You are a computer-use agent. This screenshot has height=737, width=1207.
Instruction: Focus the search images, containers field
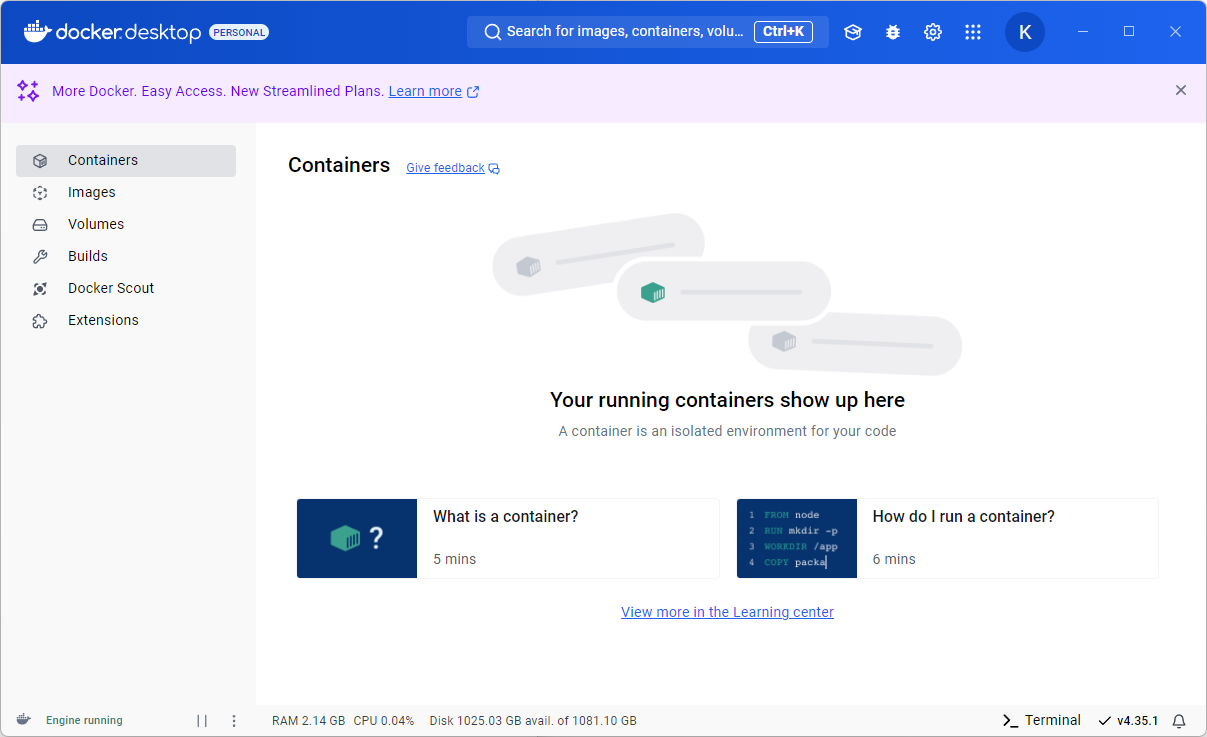pyautogui.click(x=647, y=32)
